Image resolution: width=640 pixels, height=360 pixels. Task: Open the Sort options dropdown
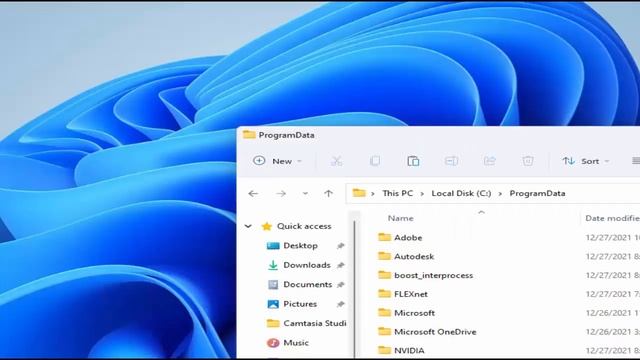[x=586, y=161]
